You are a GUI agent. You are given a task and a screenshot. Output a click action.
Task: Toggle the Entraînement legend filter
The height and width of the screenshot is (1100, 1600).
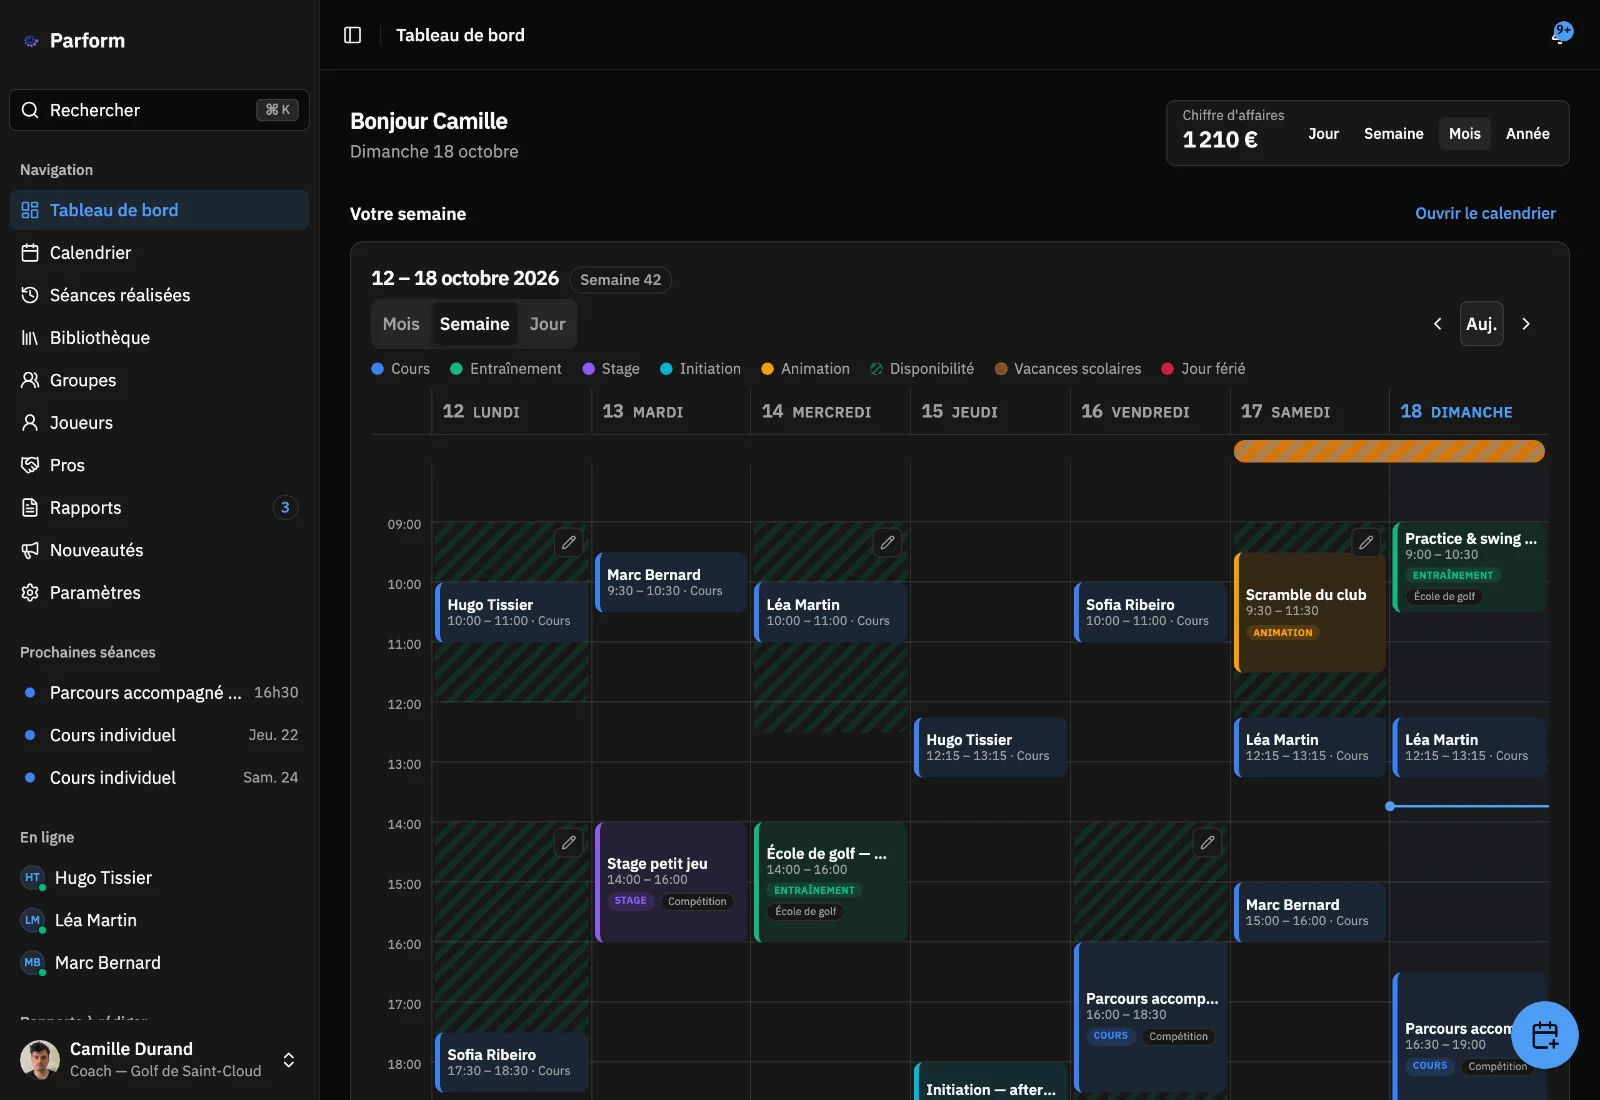(506, 369)
